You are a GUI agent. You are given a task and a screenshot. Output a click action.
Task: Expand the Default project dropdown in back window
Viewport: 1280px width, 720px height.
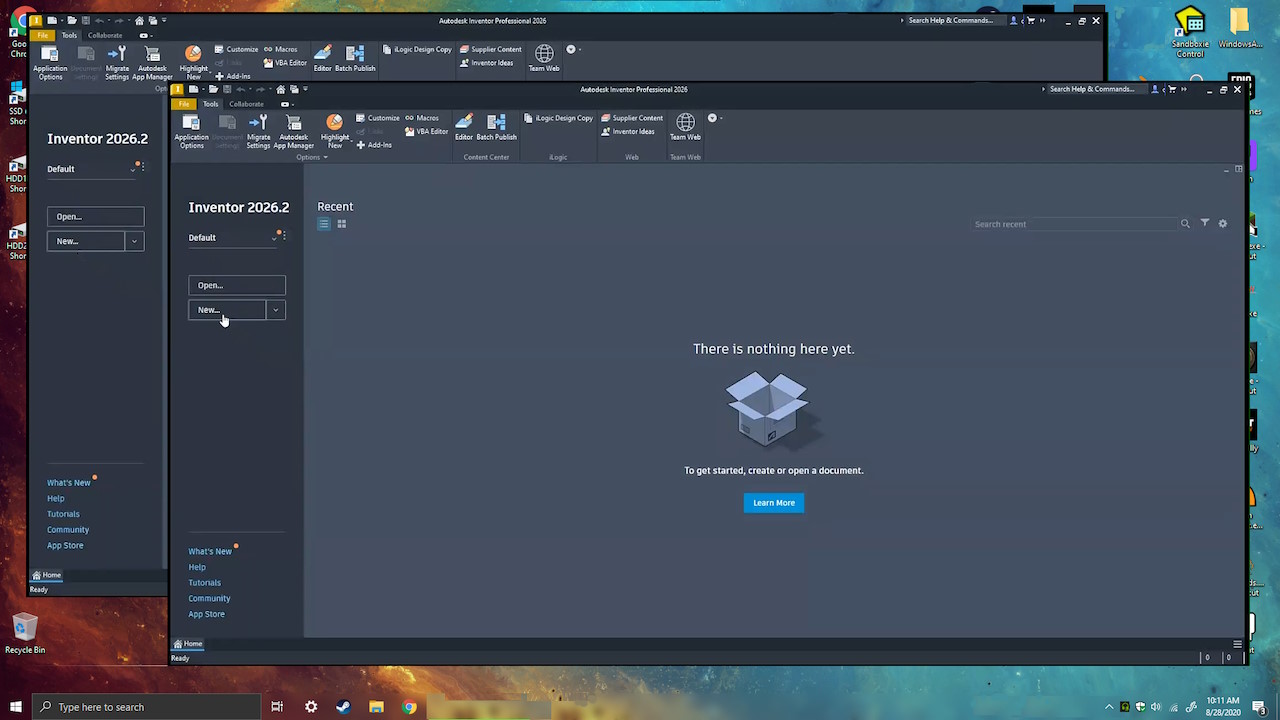(x=132, y=169)
